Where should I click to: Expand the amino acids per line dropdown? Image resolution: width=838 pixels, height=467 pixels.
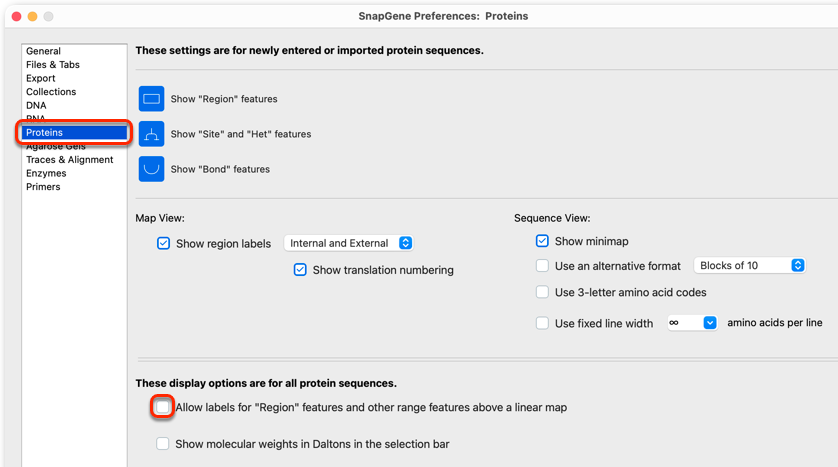point(692,323)
